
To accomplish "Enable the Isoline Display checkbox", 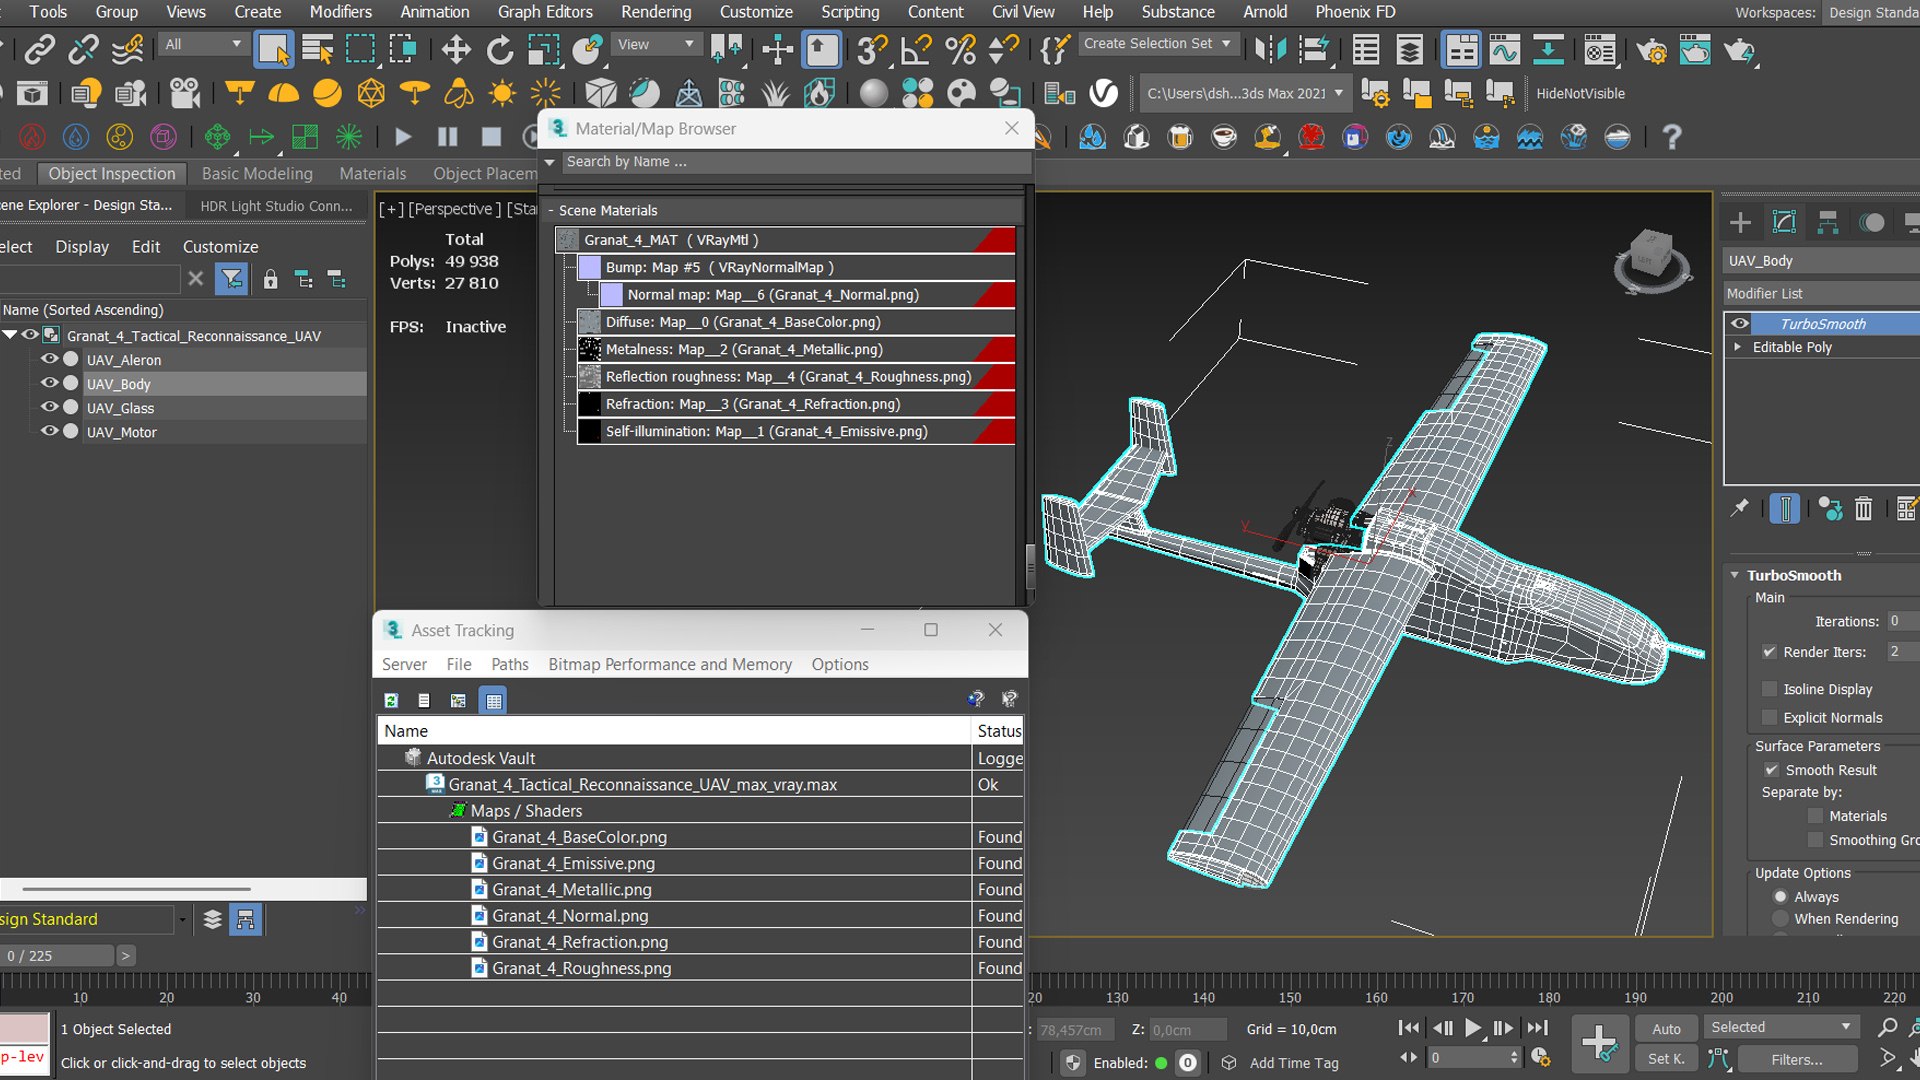I will click(x=1770, y=689).
